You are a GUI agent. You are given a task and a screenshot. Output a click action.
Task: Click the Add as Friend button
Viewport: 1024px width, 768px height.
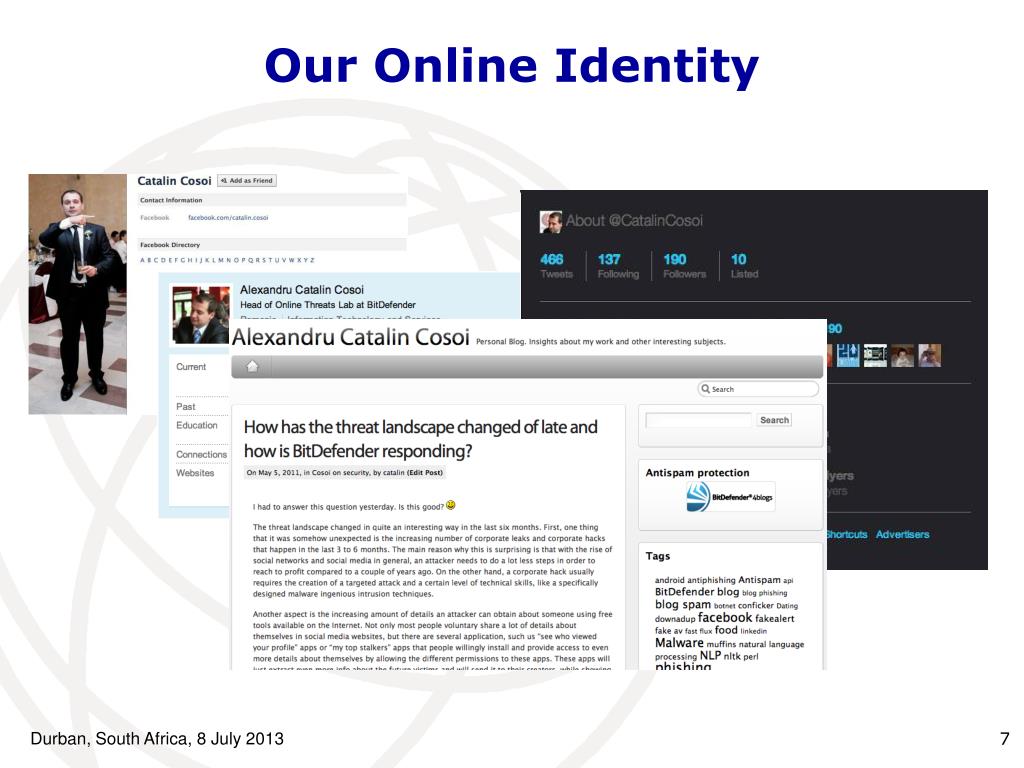247,180
